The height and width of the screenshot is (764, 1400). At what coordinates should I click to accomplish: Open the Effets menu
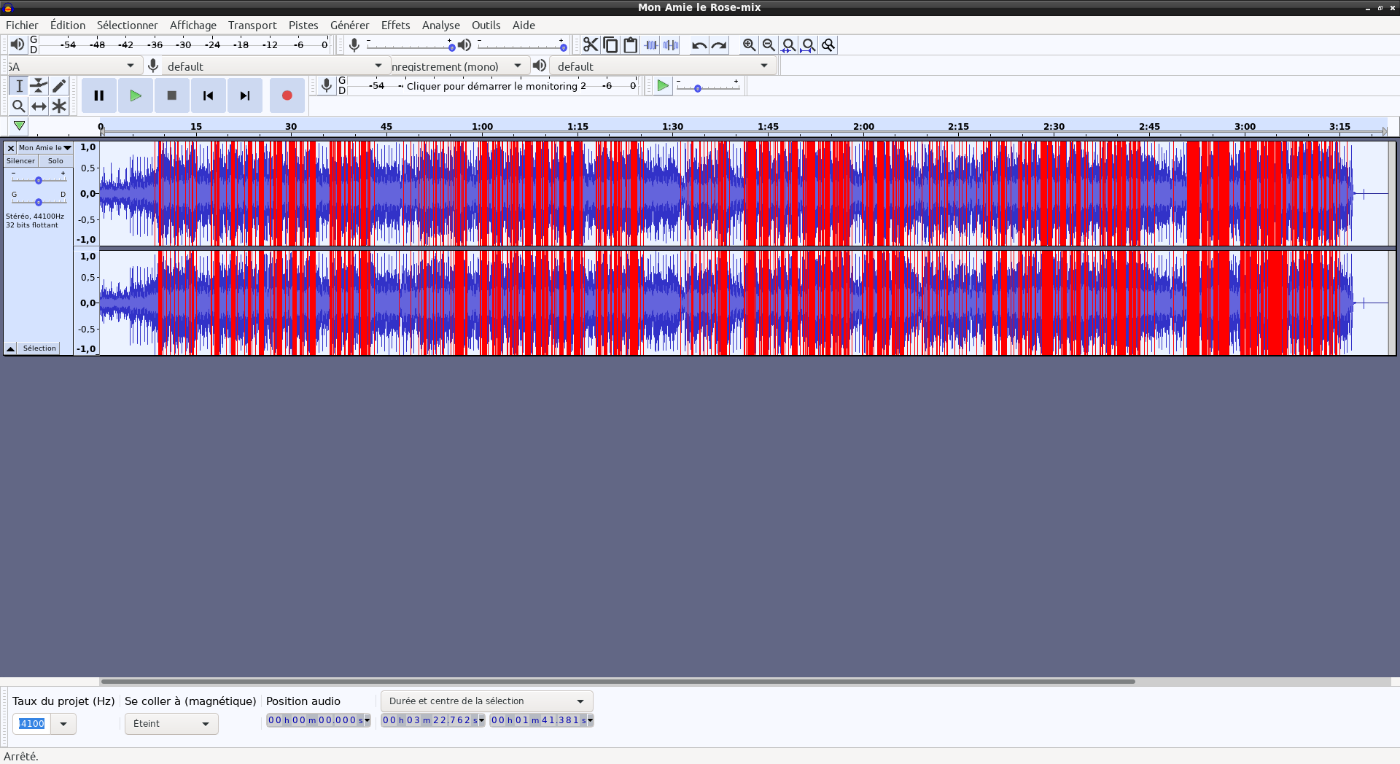(x=395, y=25)
